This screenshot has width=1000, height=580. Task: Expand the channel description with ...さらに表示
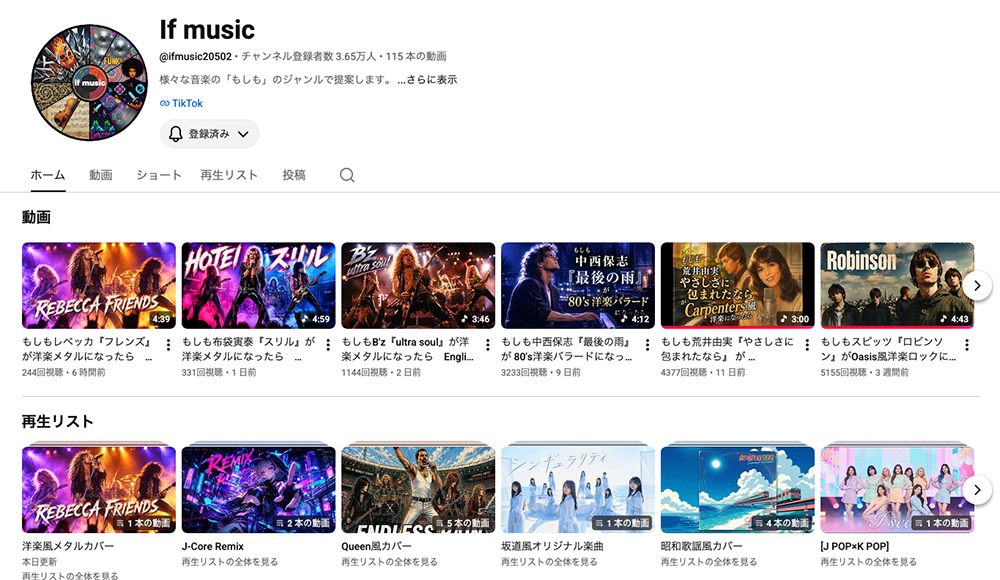(x=427, y=80)
